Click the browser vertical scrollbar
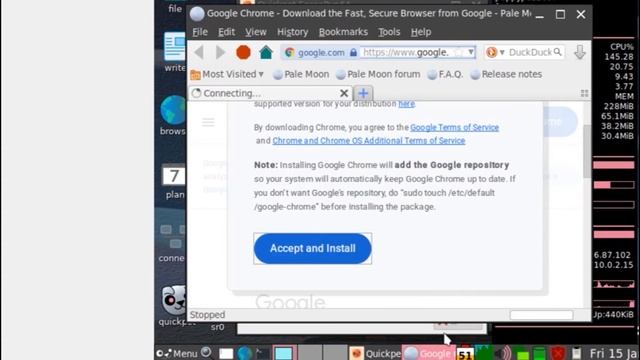 [x=587, y=151]
